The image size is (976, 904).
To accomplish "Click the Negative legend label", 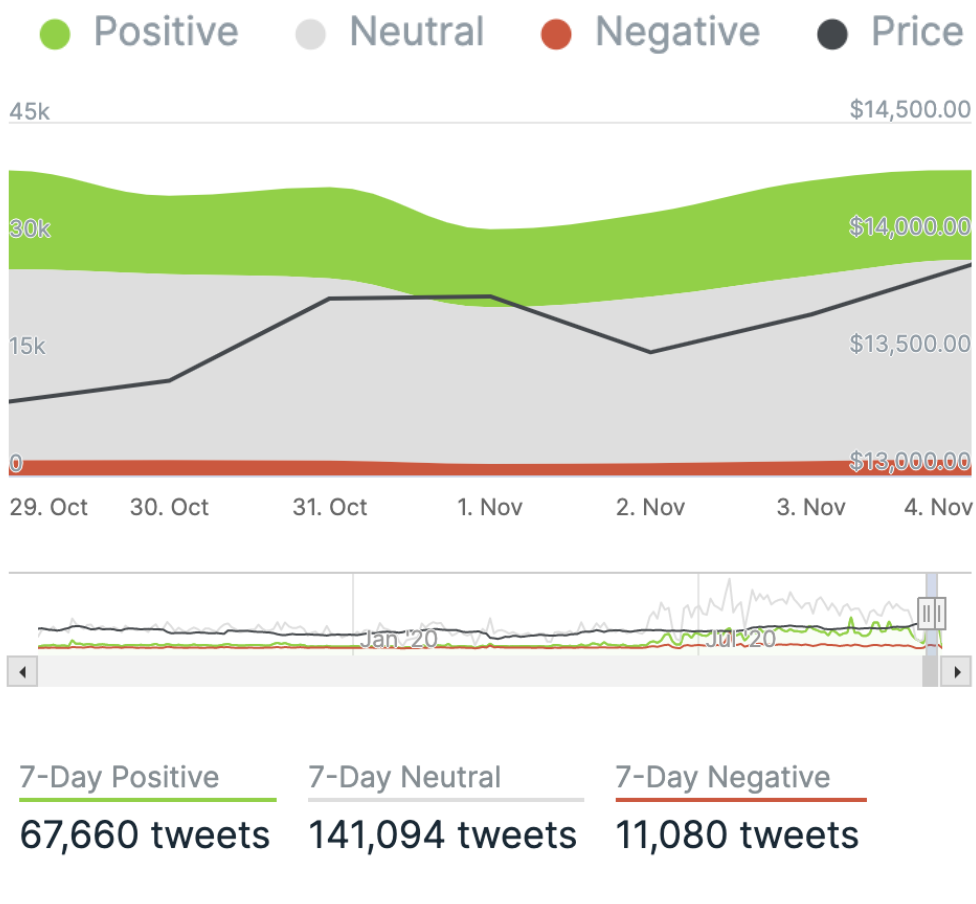I will [x=677, y=33].
